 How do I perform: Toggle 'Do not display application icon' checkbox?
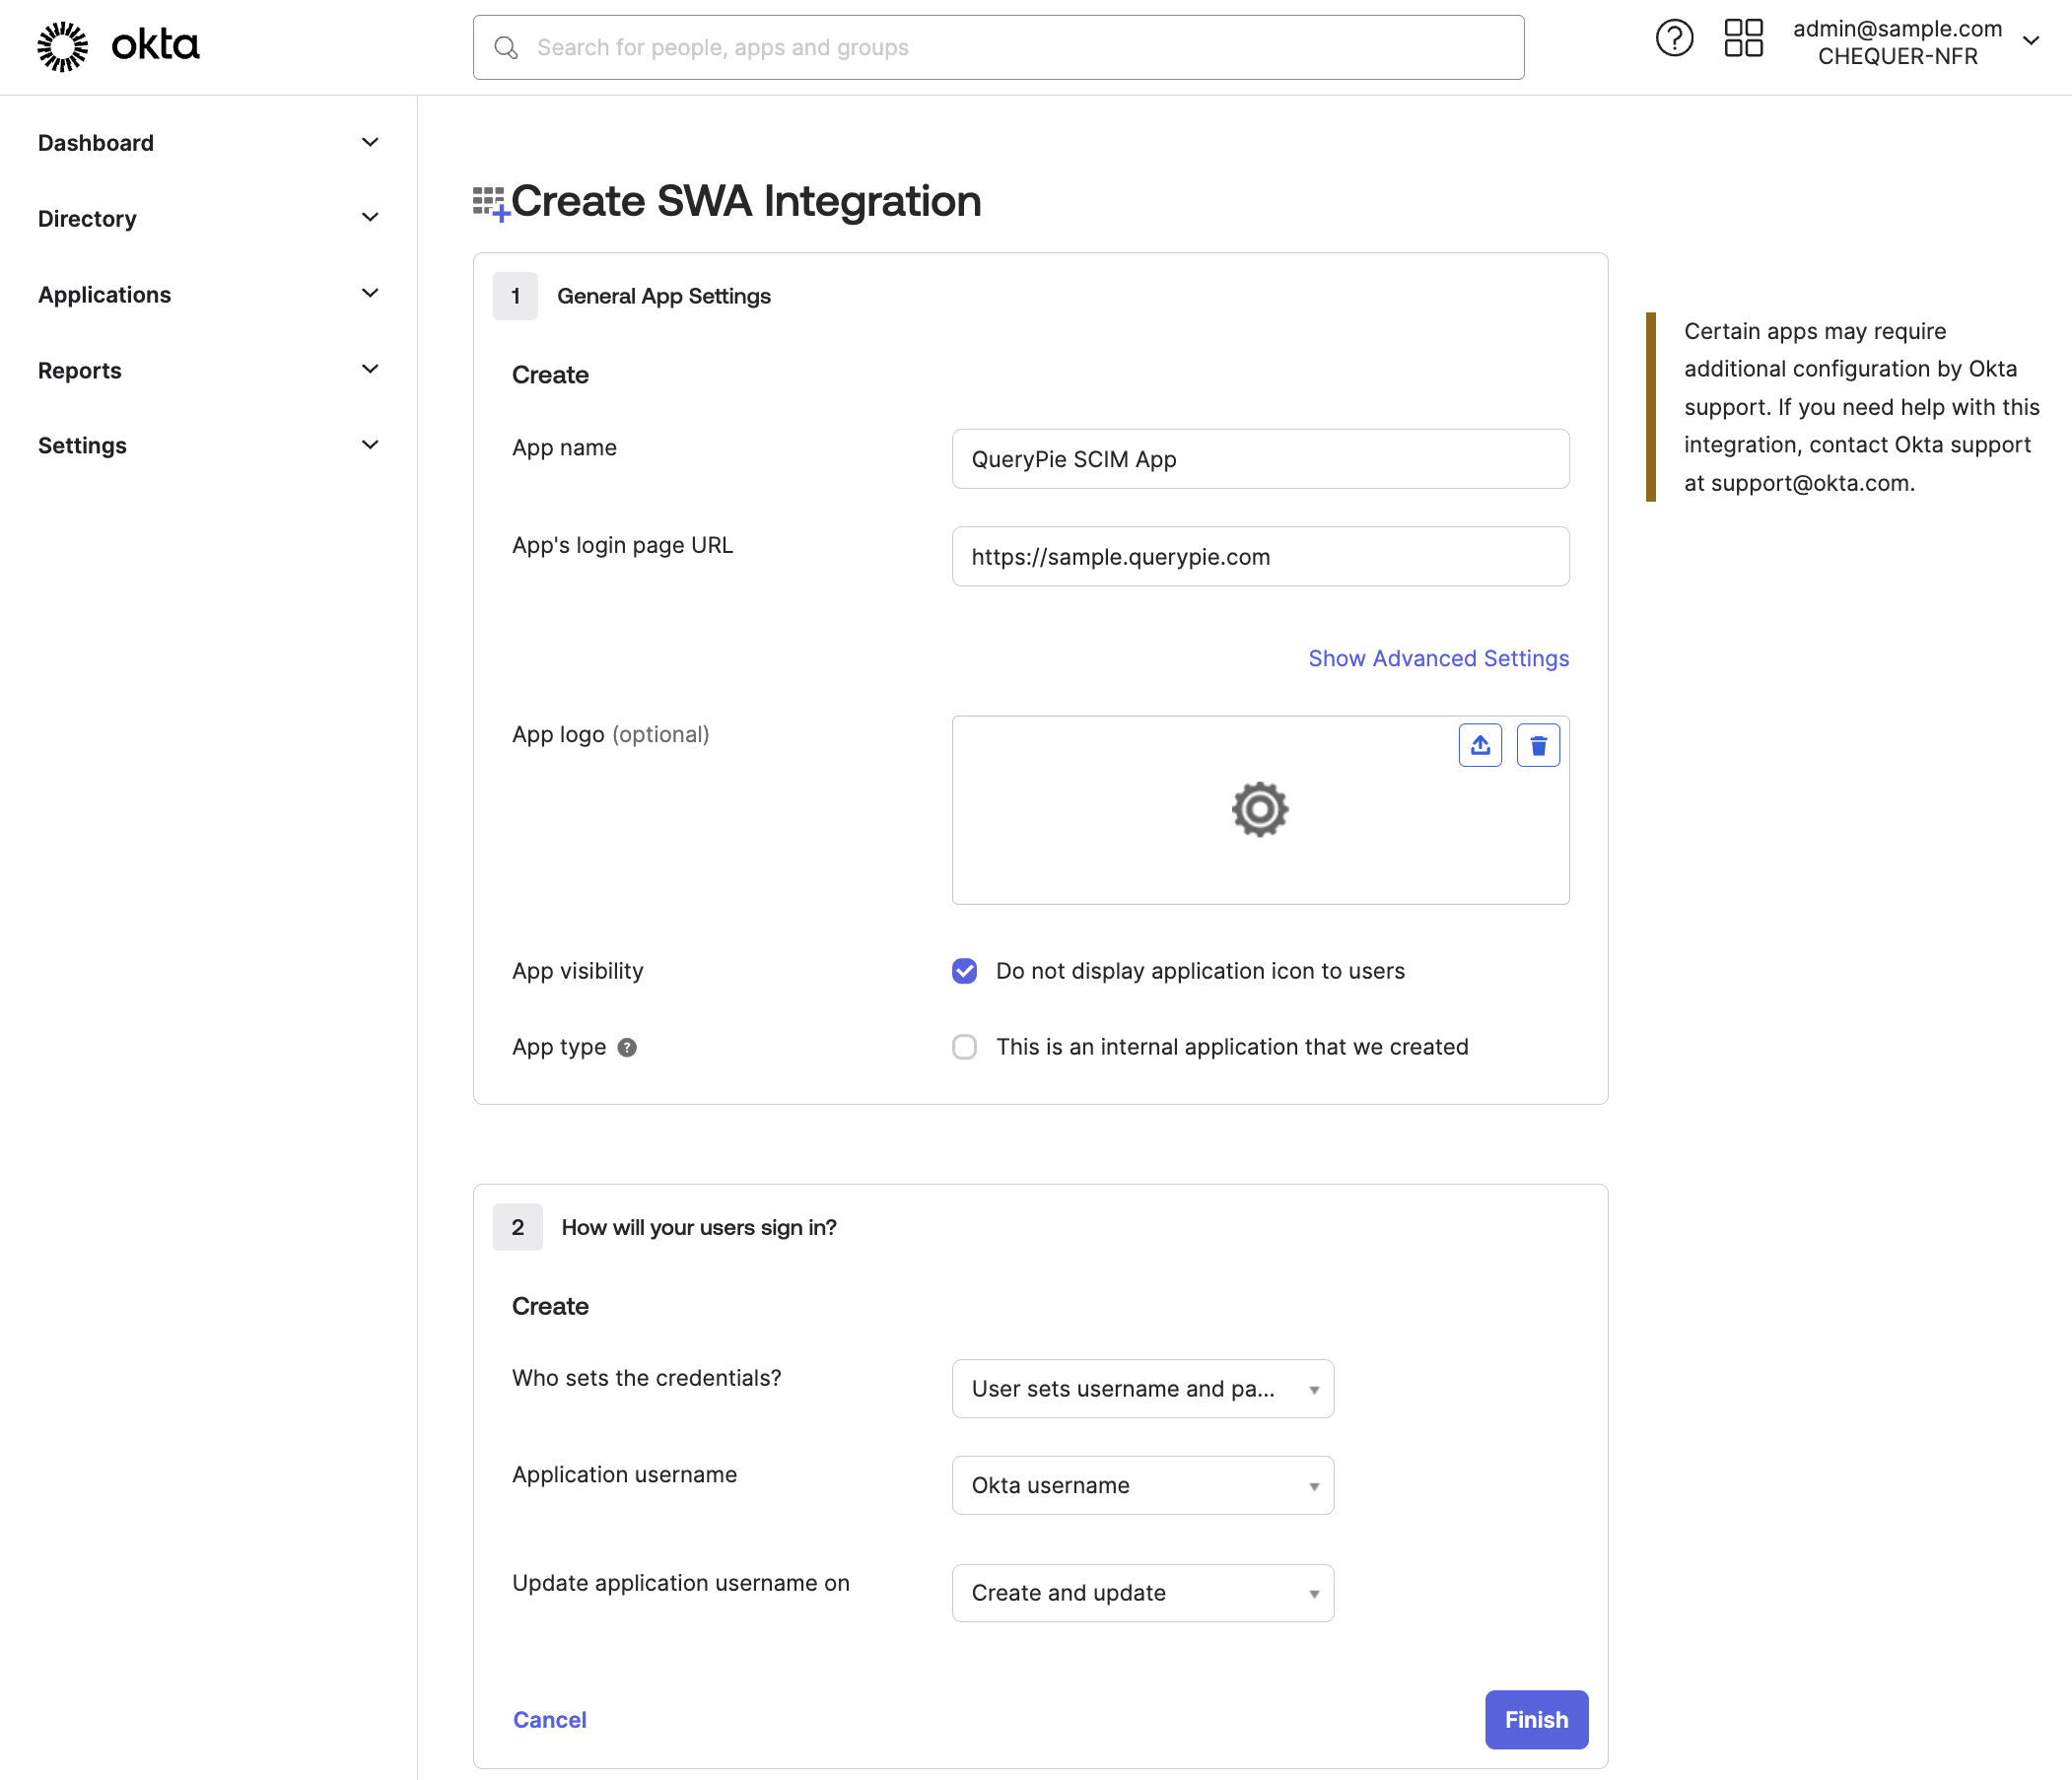point(964,971)
